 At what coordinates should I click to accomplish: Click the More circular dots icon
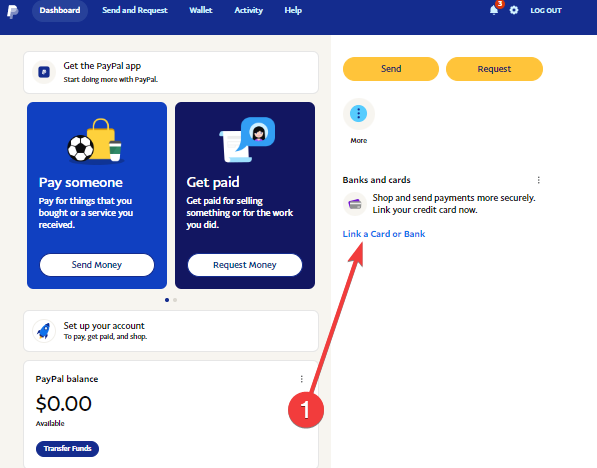click(359, 113)
